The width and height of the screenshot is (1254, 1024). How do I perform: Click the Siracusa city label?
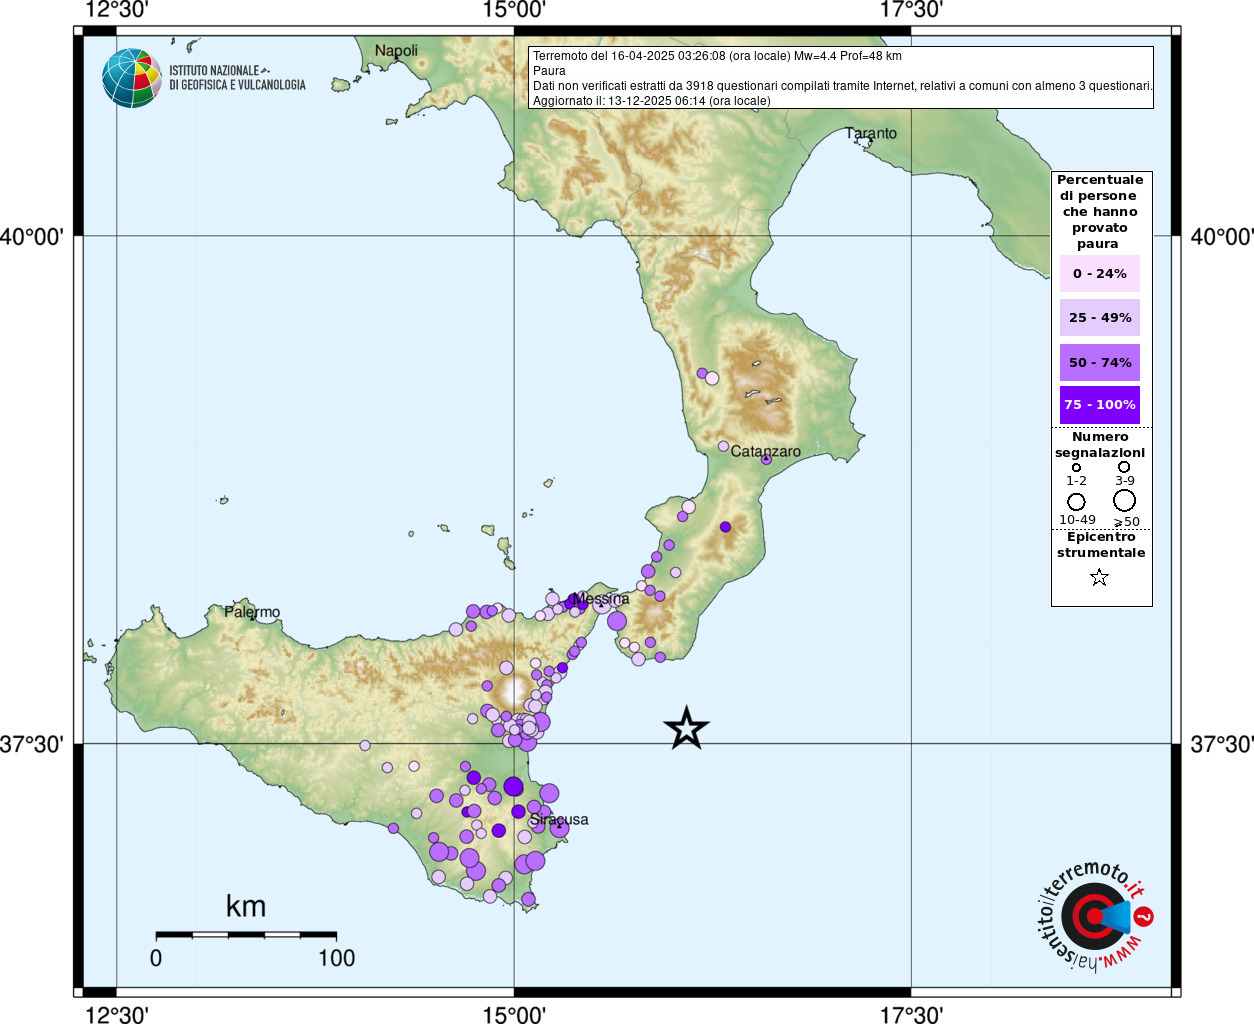[x=559, y=819]
